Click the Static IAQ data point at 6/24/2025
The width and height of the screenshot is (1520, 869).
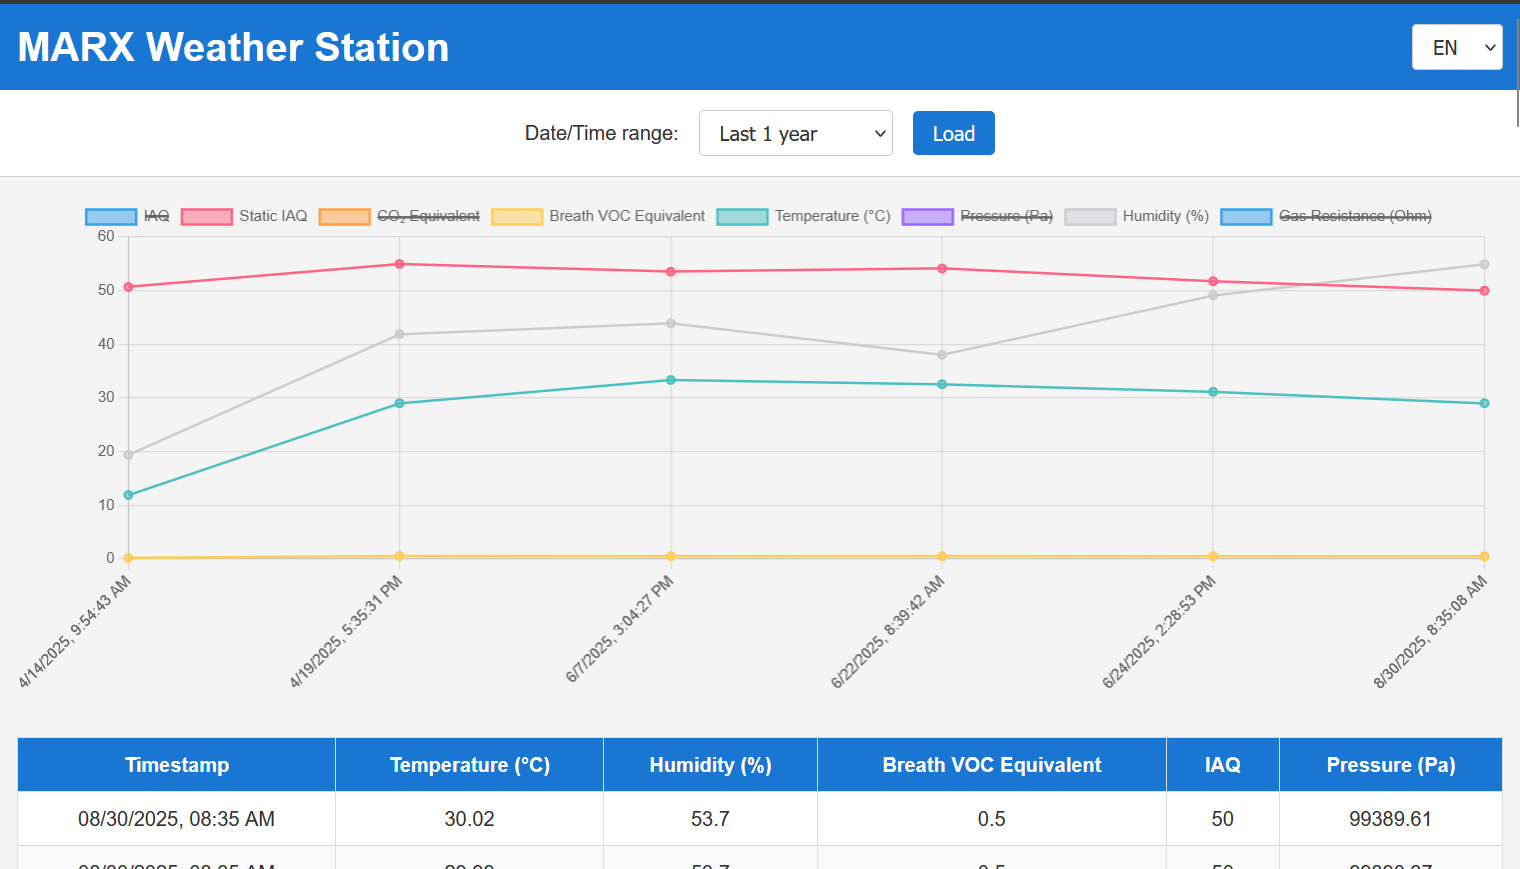pyautogui.click(x=1213, y=281)
